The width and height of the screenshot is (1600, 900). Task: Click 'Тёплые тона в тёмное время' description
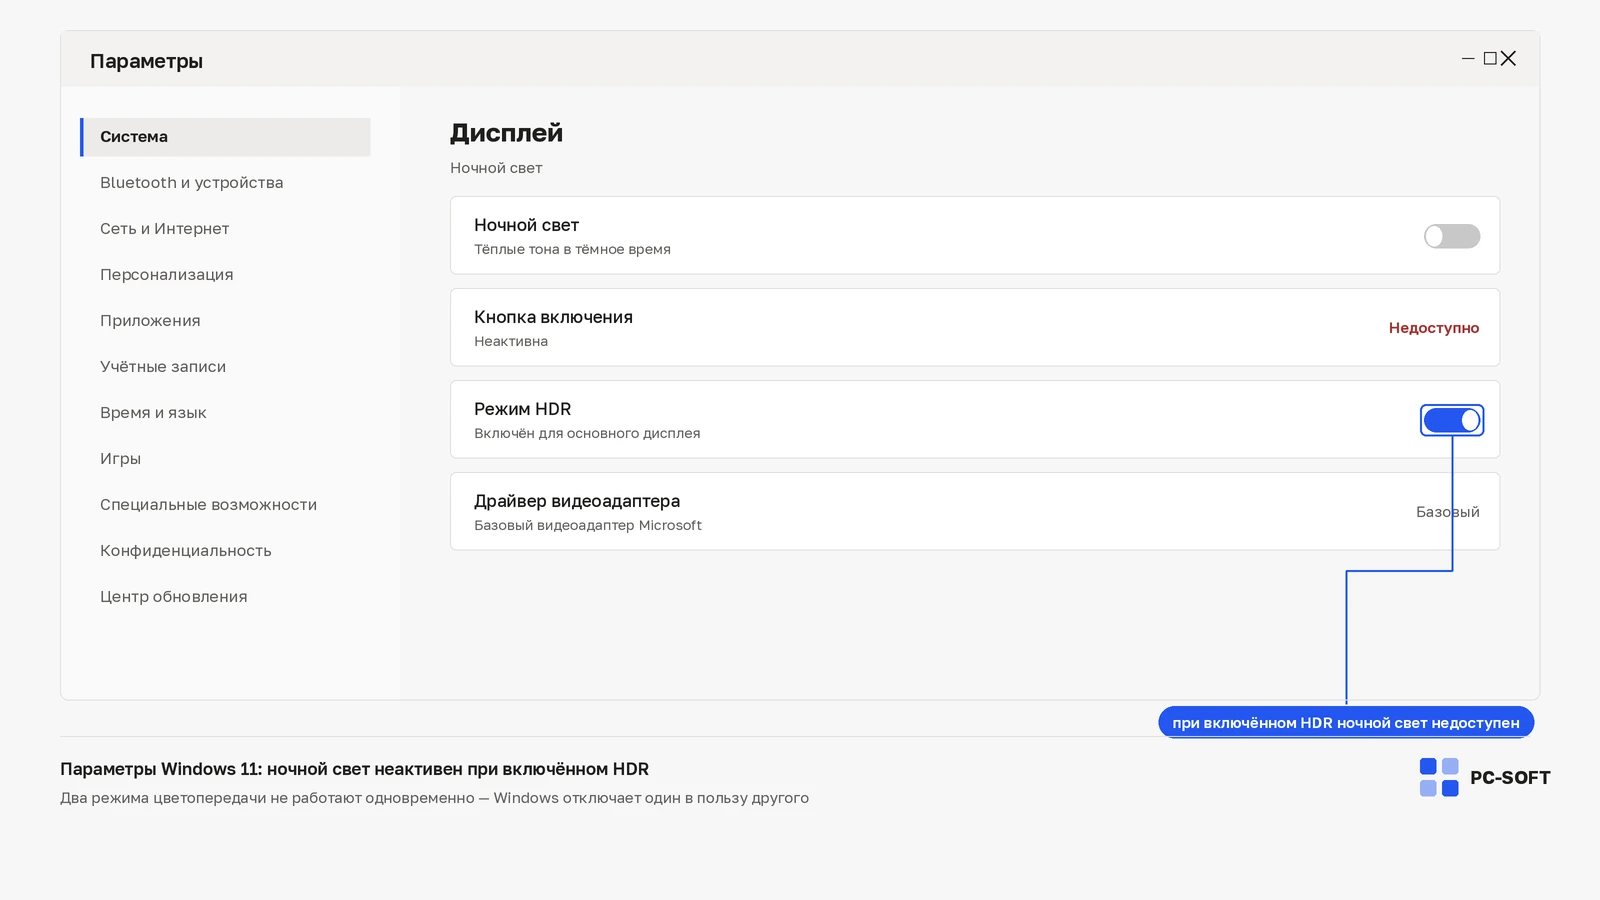coord(572,249)
